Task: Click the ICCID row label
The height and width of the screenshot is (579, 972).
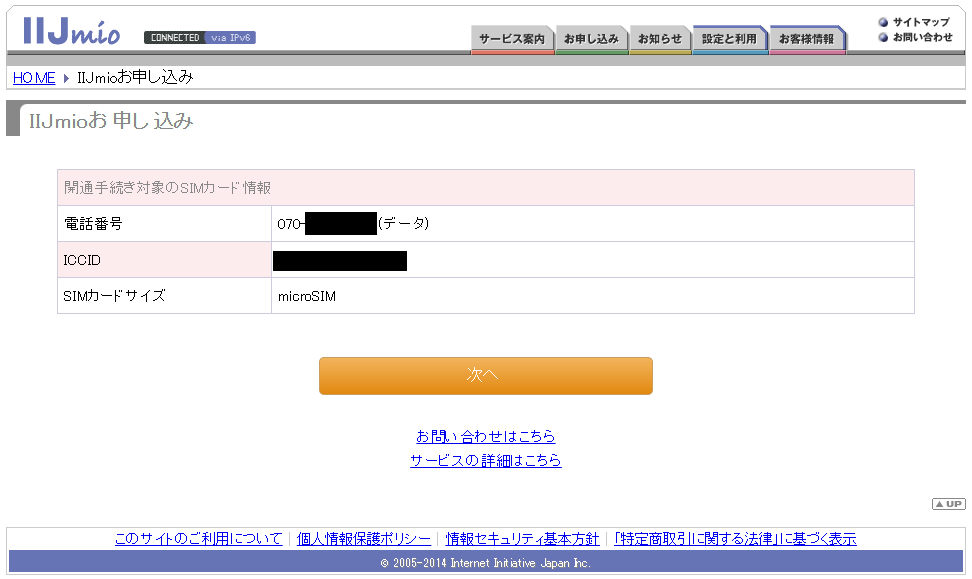Action: (164, 260)
